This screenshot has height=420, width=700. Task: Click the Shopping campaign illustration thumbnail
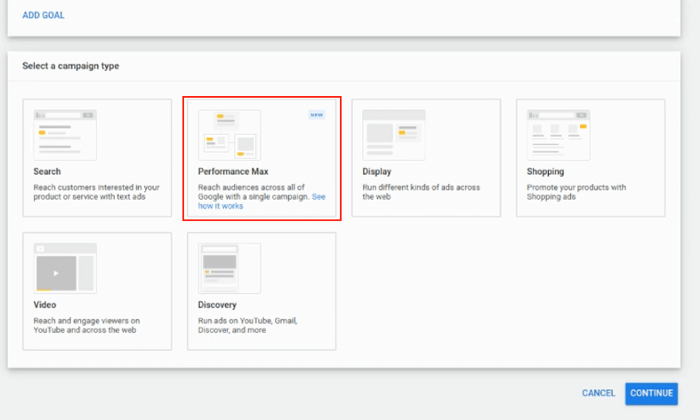pos(558,135)
